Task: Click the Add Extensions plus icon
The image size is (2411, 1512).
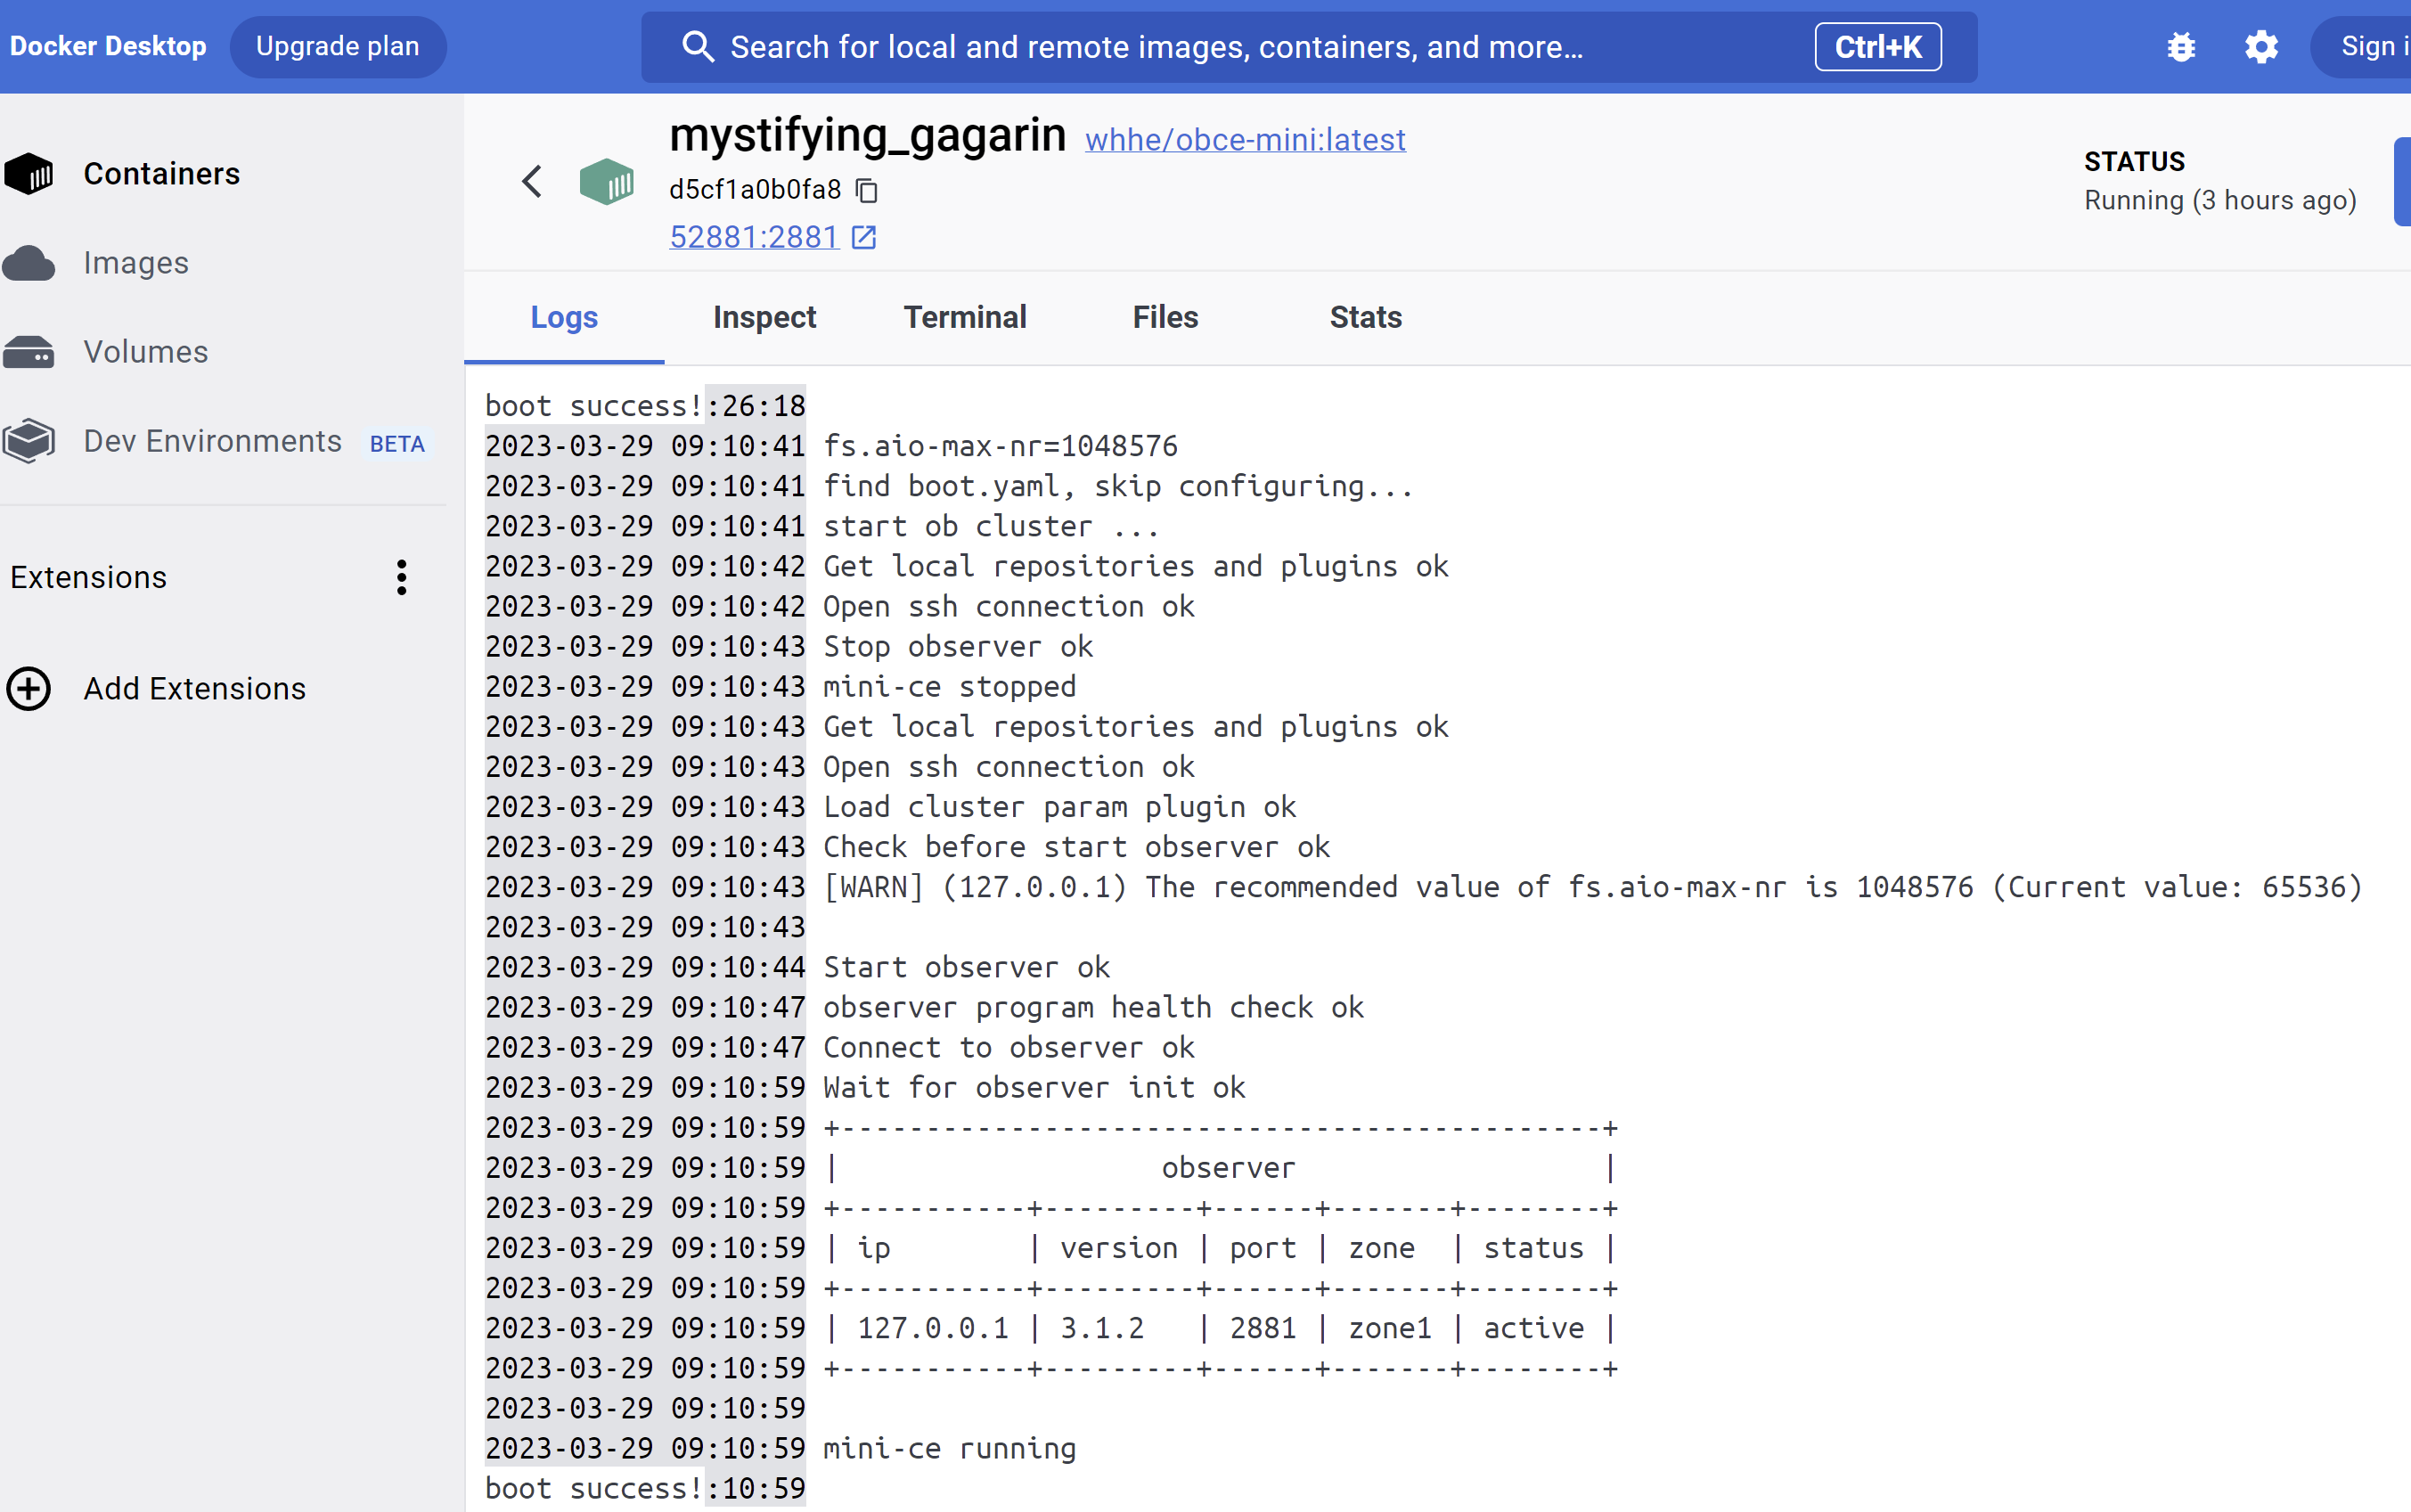Action: [29, 689]
